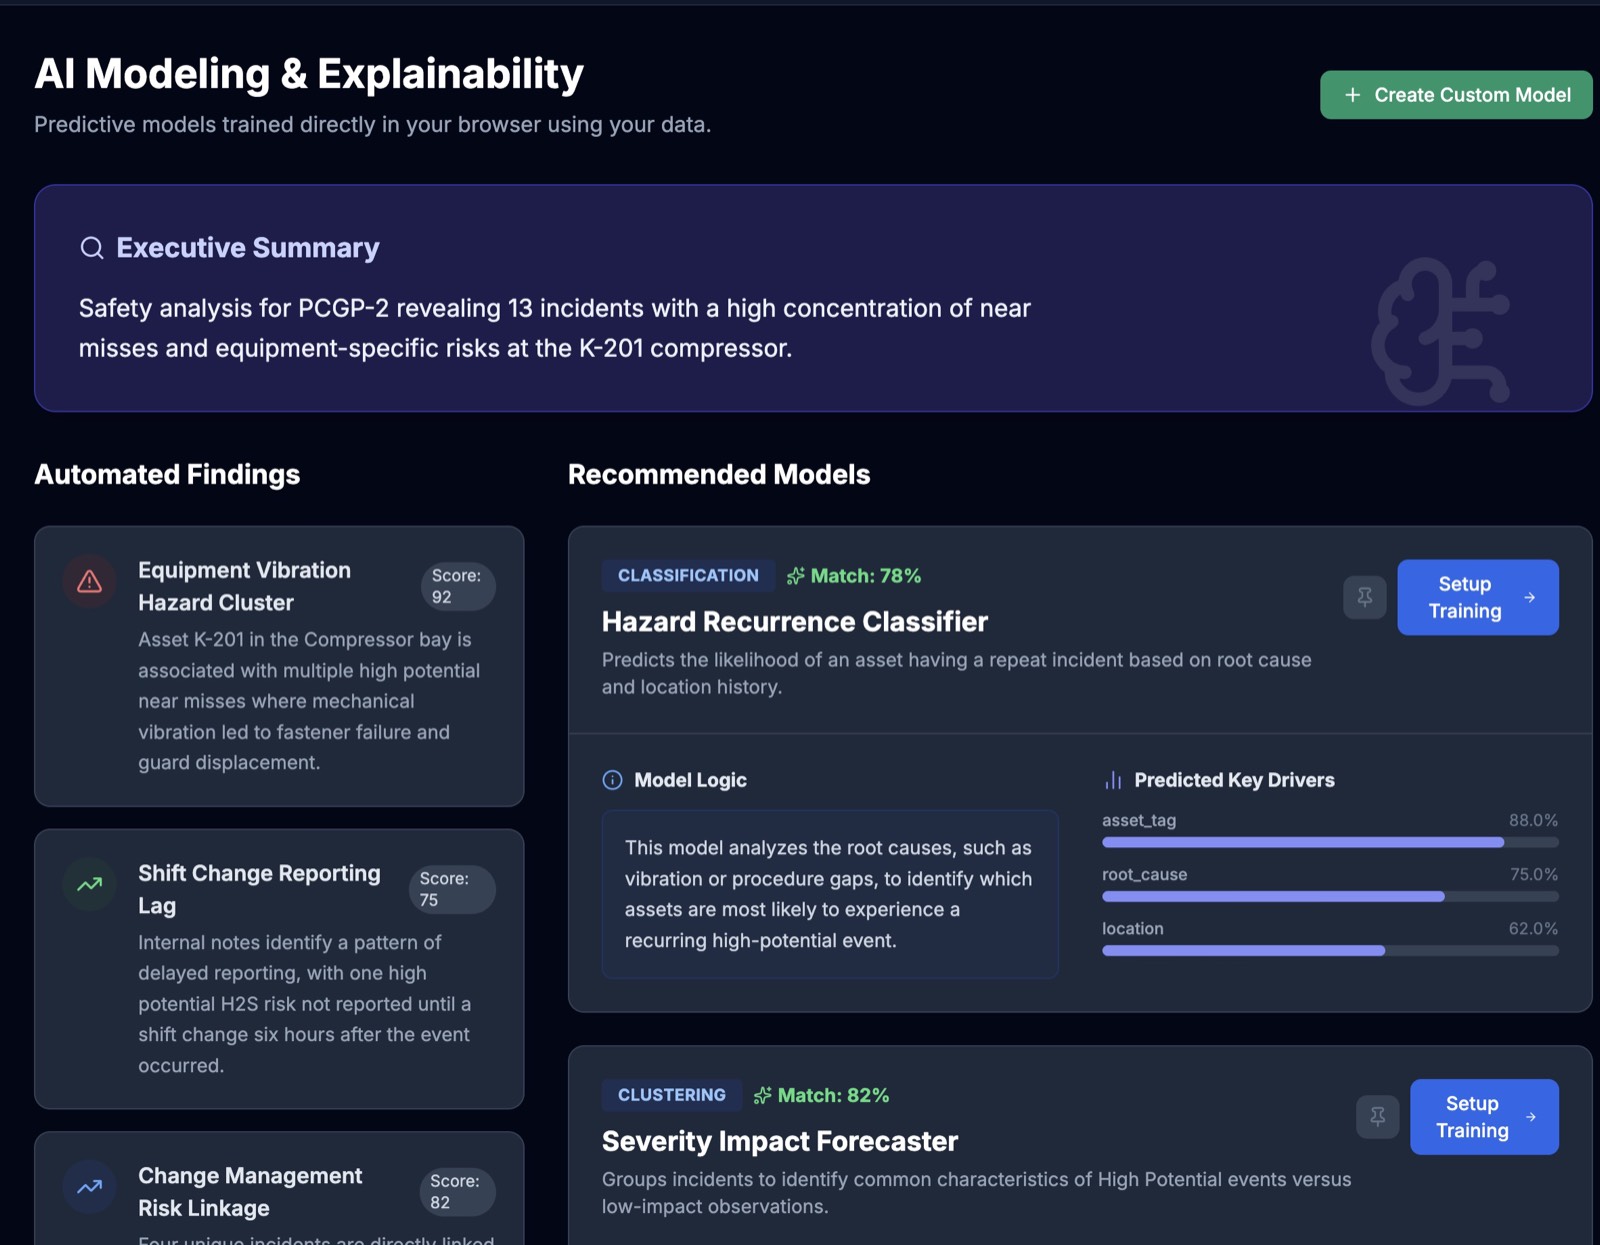Viewport: 1600px width, 1245px height.
Task: Click the location driver label
Action: pos(1133,928)
